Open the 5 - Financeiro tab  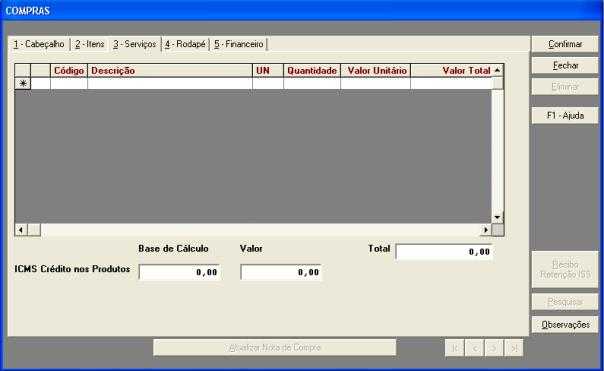(238, 44)
